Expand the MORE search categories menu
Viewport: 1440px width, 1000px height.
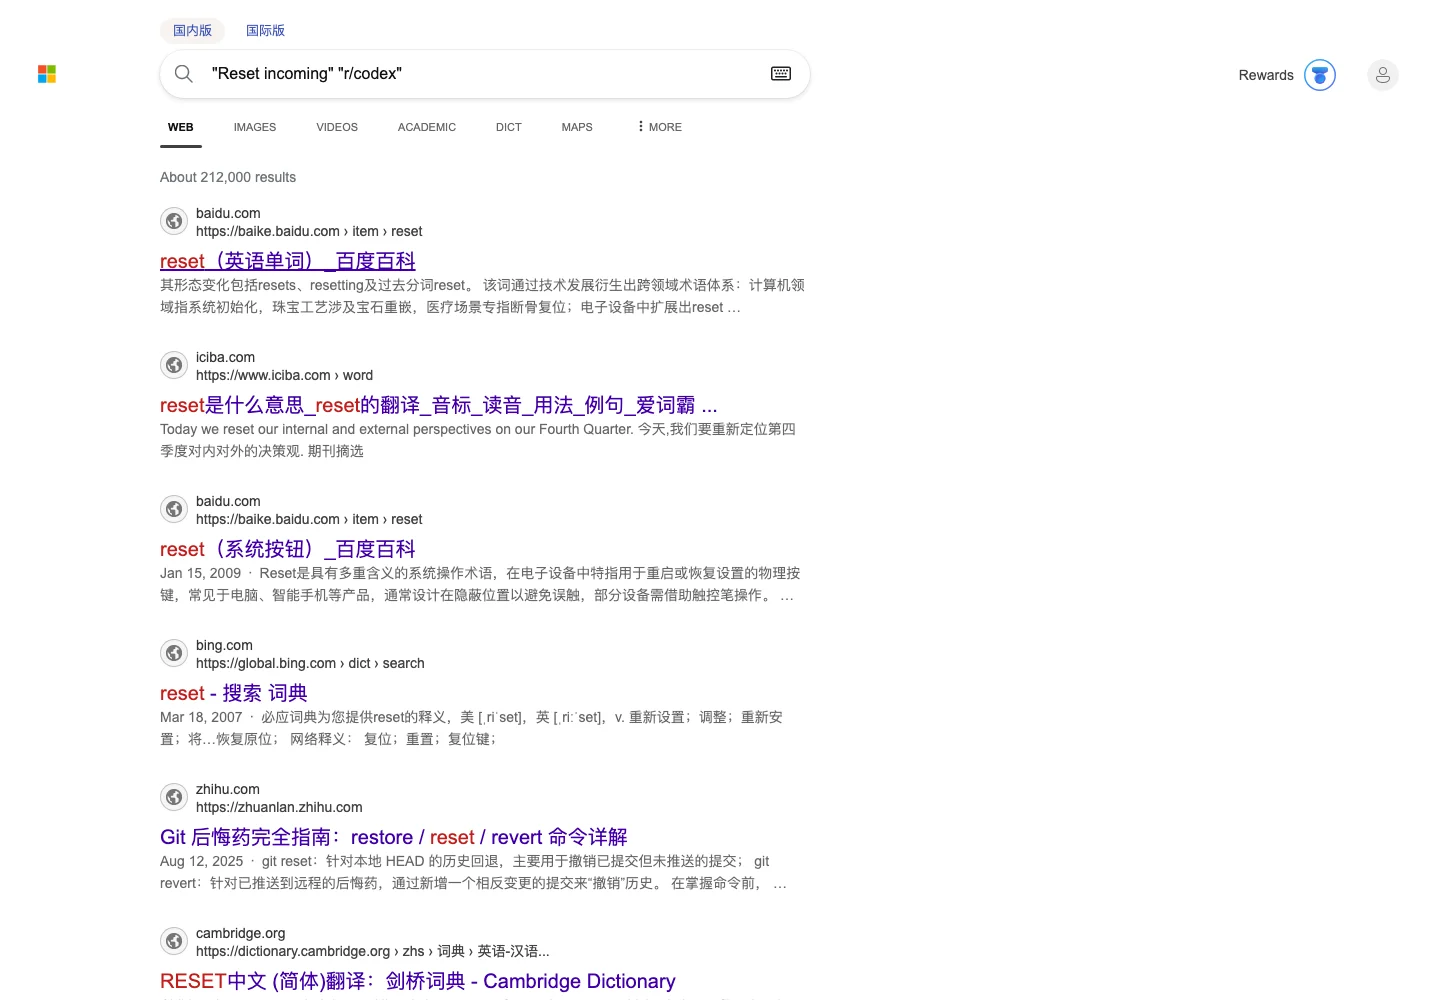pyautogui.click(x=659, y=127)
